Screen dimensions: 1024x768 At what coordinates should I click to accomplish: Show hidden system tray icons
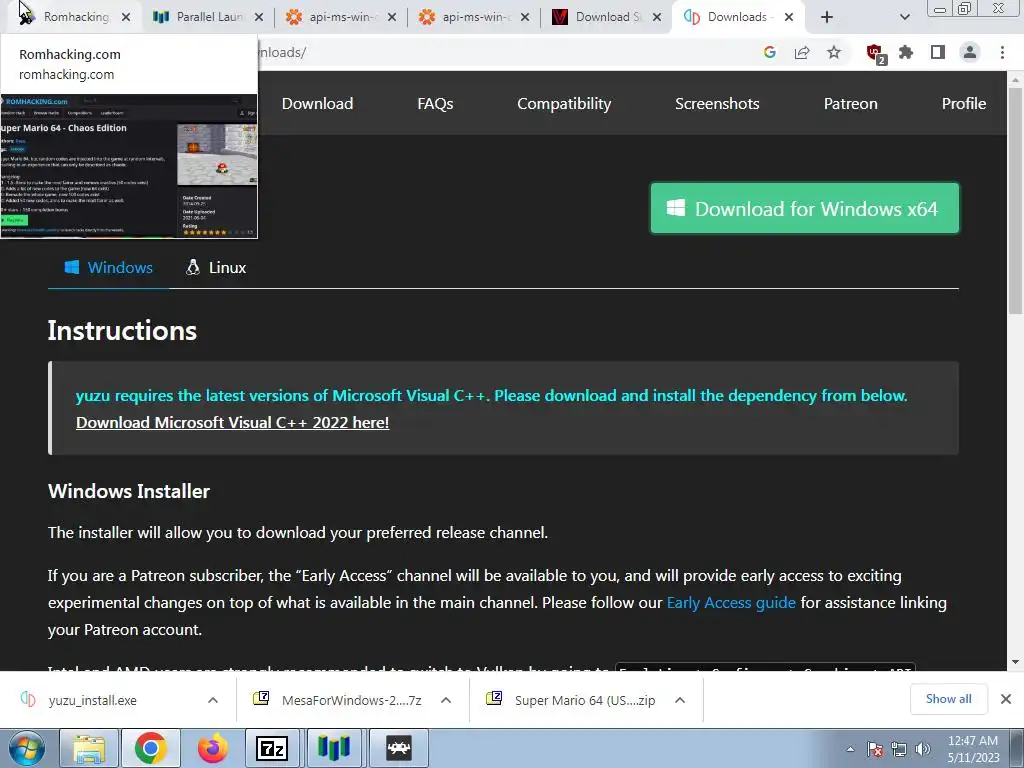pyautogui.click(x=850, y=749)
